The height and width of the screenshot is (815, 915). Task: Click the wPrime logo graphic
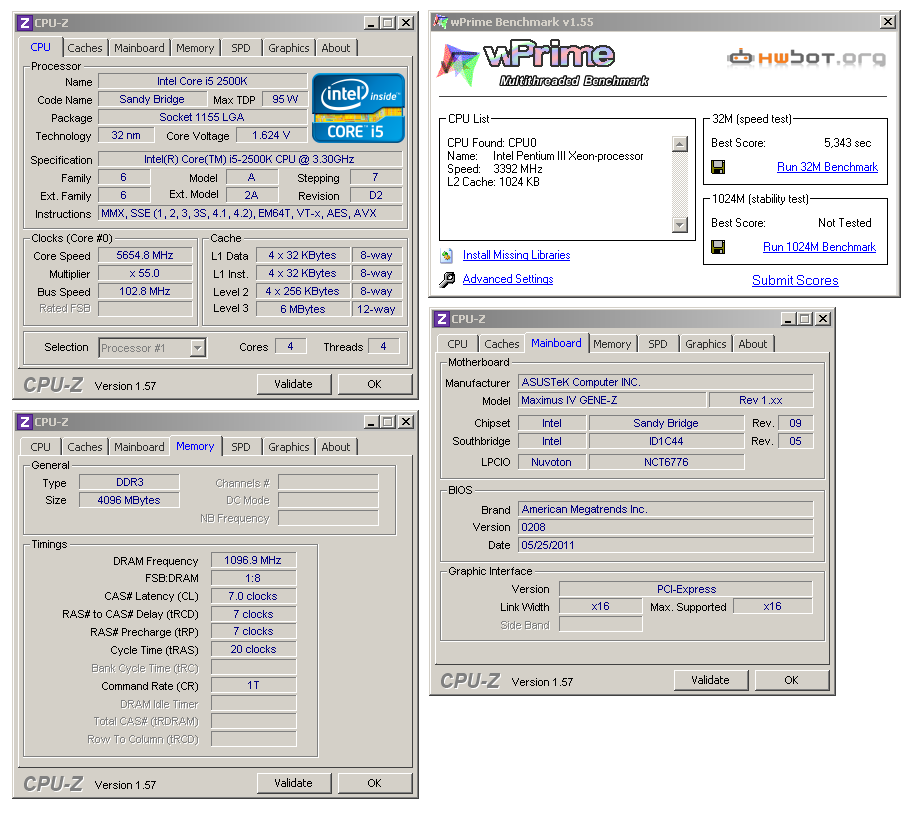tap(543, 63)
